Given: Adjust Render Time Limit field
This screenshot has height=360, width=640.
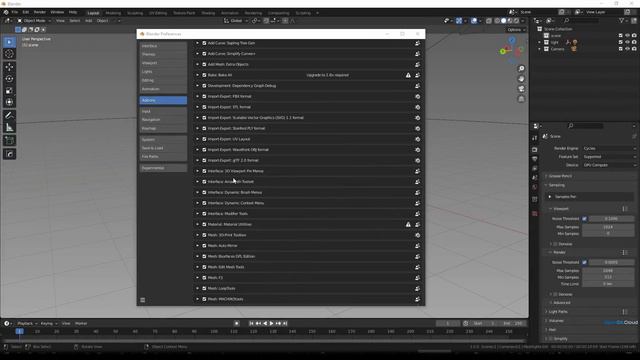Looking at the screenshot, I should point(608,284).
